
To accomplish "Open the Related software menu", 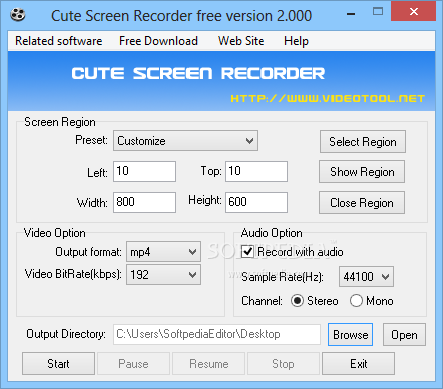I will point(59,41).
